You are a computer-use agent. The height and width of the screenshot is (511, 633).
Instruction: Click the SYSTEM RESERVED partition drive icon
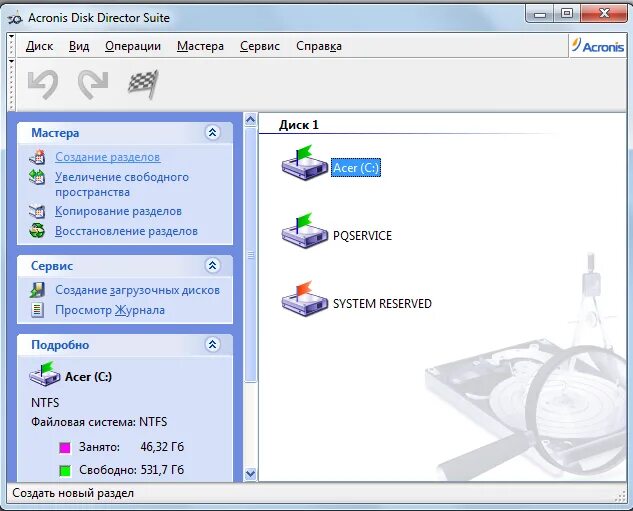pyautogui.click(x=305, y=299)
